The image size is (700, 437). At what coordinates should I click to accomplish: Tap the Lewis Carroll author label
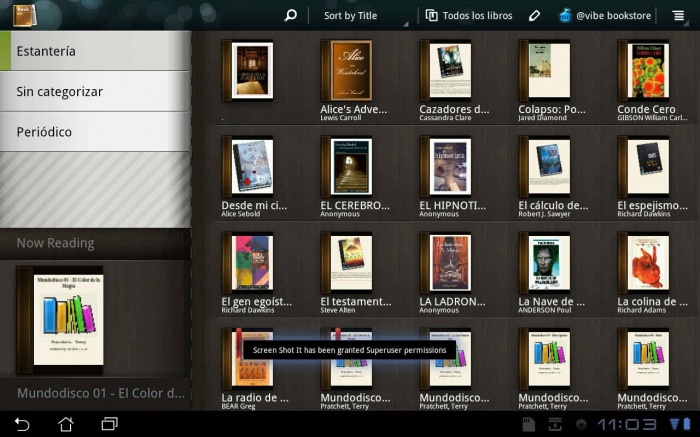coord(341,118)
